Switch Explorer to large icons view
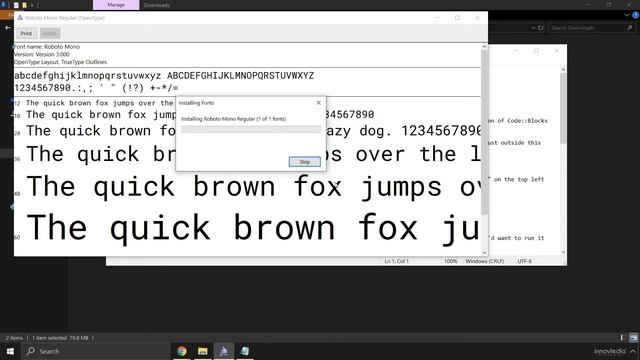Viewport: 640px width, 360px height. (x=633, y=338)
